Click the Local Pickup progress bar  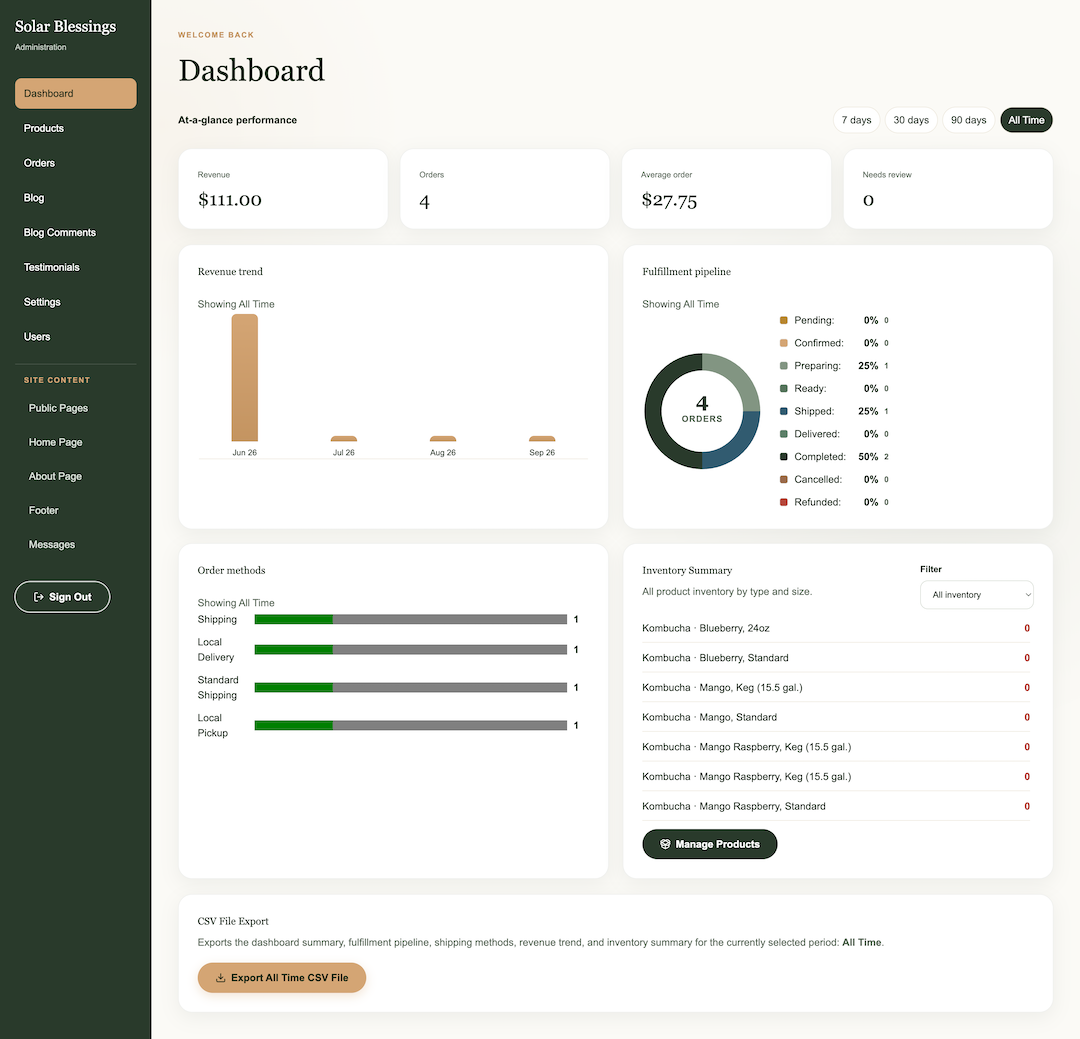[x=411, y=726]
